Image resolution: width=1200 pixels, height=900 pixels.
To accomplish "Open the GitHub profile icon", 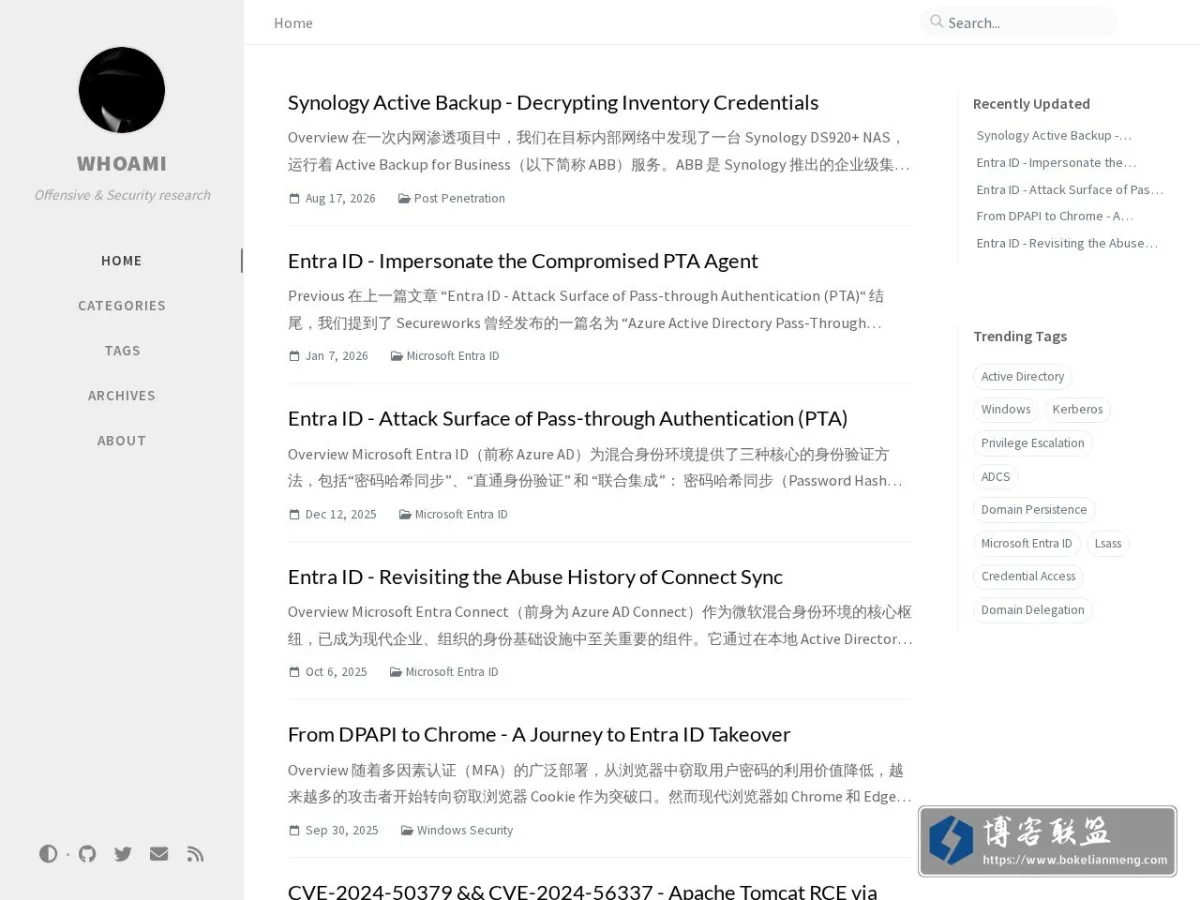I will (88, 854).
